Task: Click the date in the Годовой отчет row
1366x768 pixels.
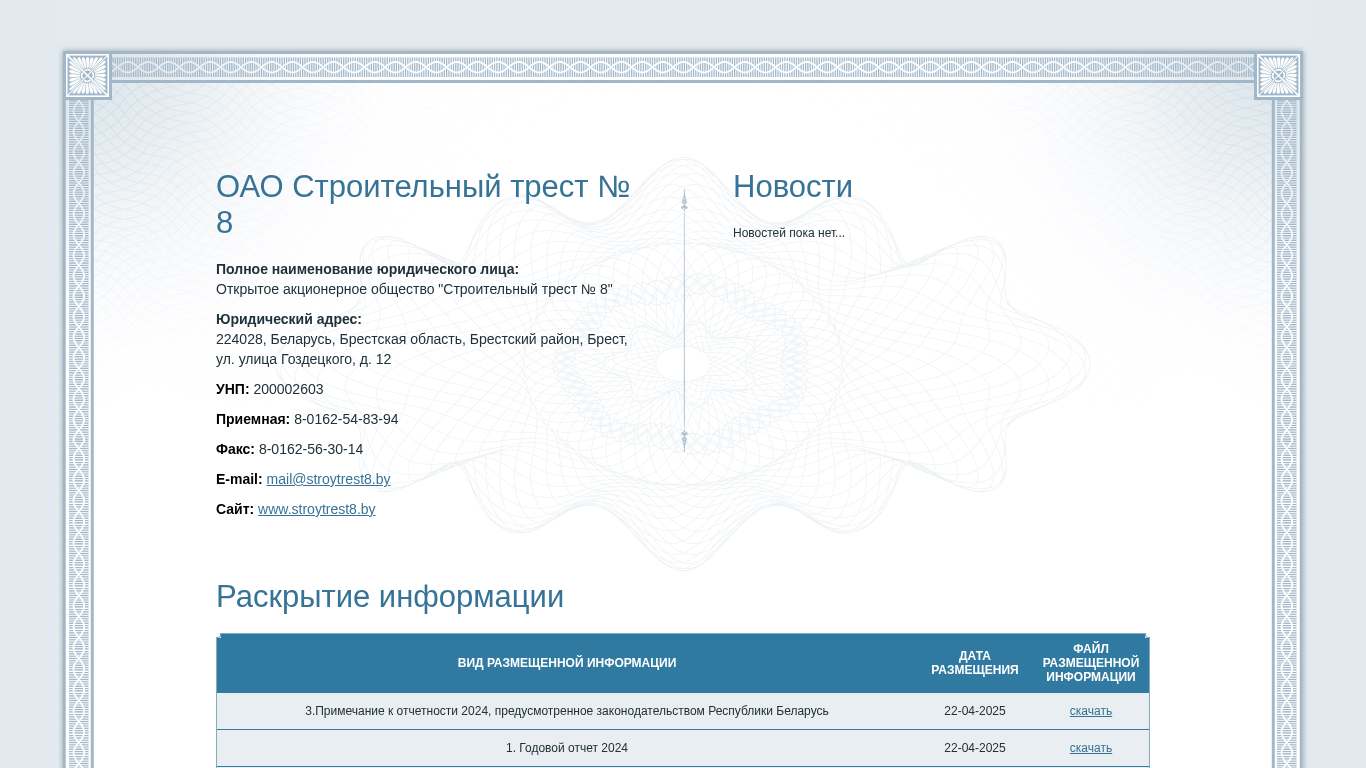Action: [974, 748]
